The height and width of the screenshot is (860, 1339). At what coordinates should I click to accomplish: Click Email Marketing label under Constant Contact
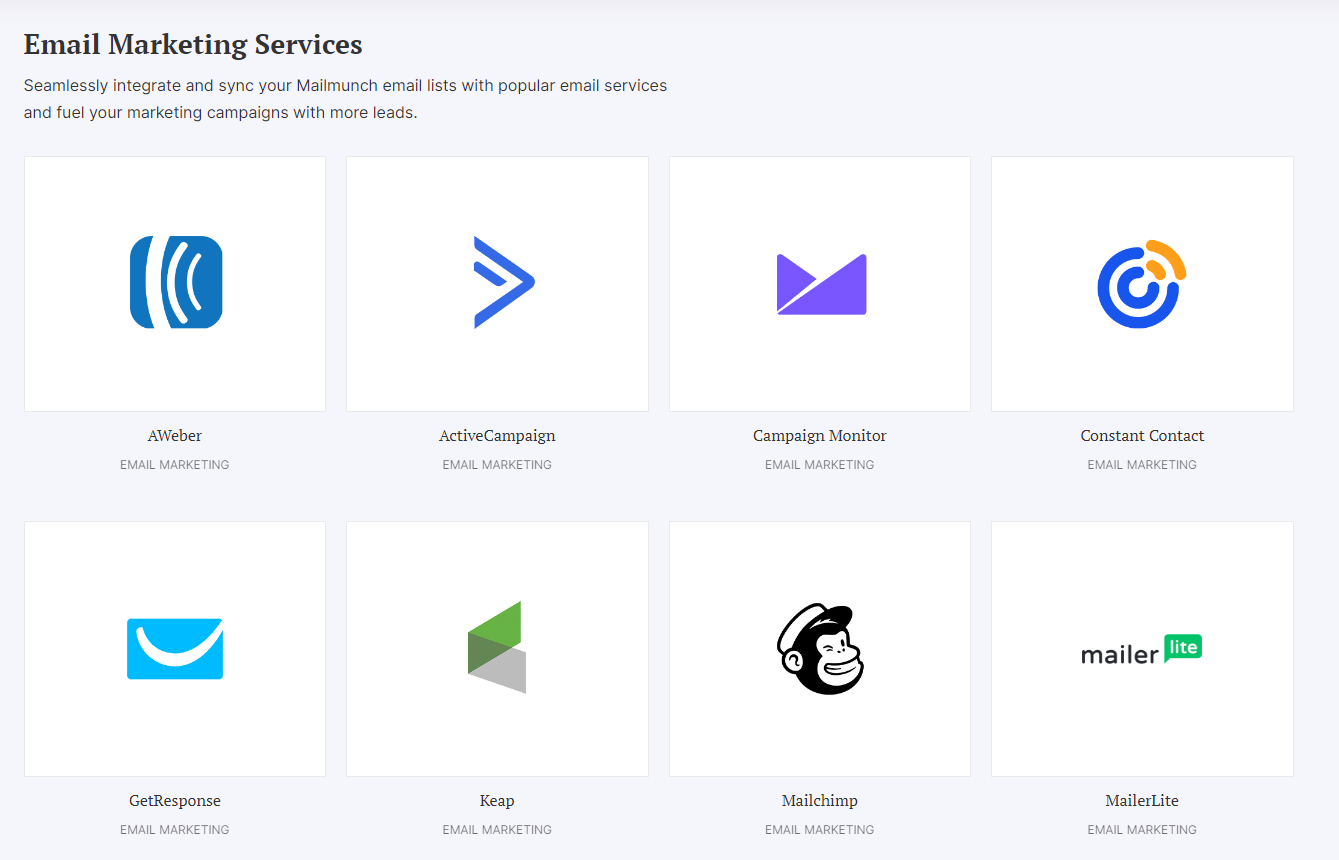coord(1142,465)
